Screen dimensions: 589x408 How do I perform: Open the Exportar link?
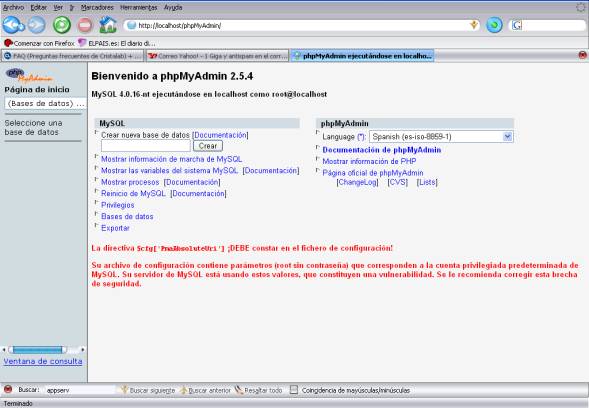tap(115, 228)
